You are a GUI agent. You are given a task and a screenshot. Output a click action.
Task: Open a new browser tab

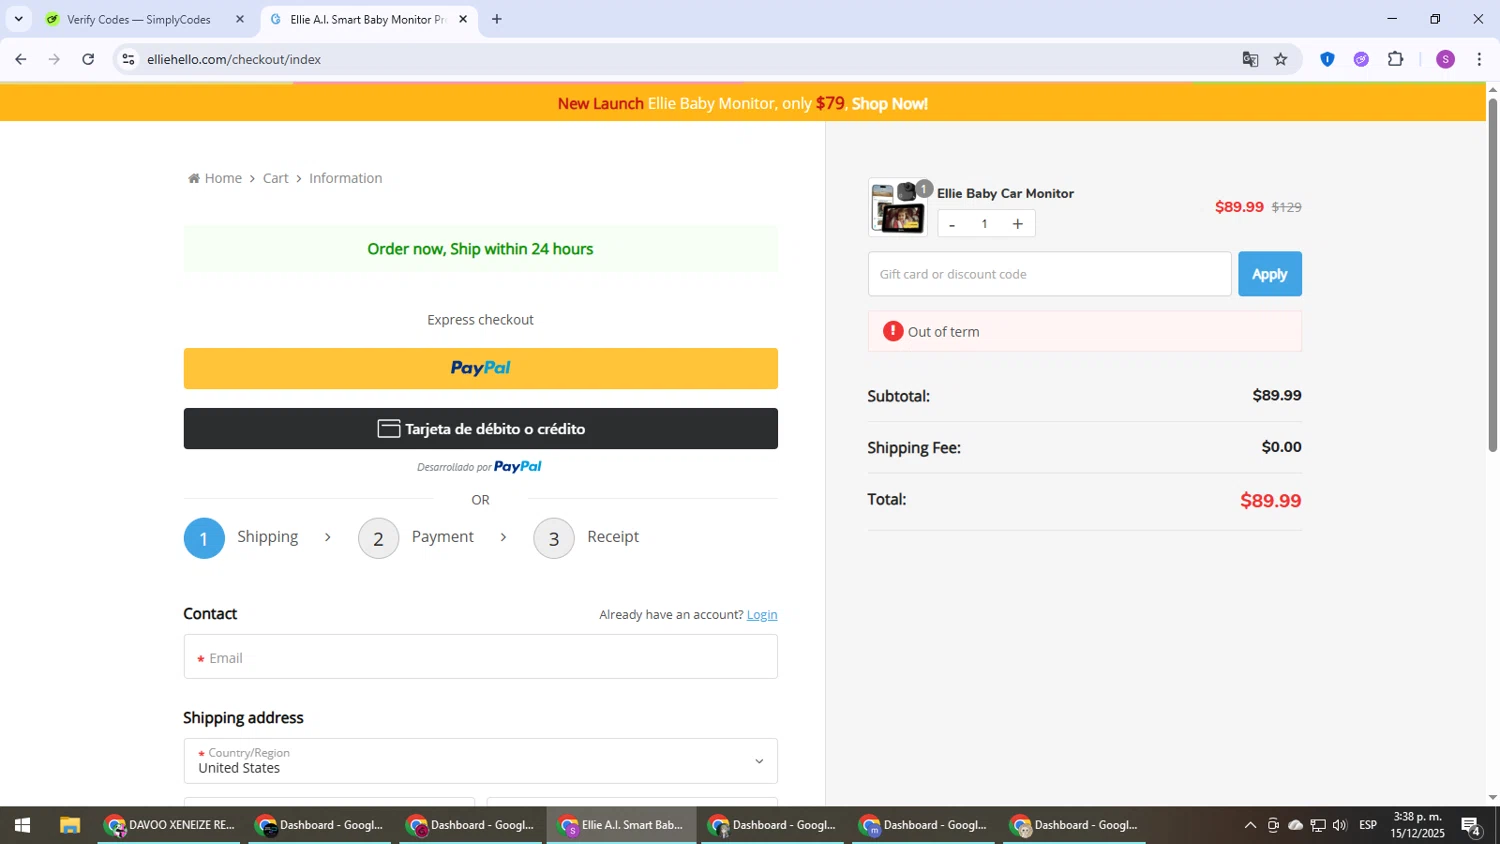point(496,19)
